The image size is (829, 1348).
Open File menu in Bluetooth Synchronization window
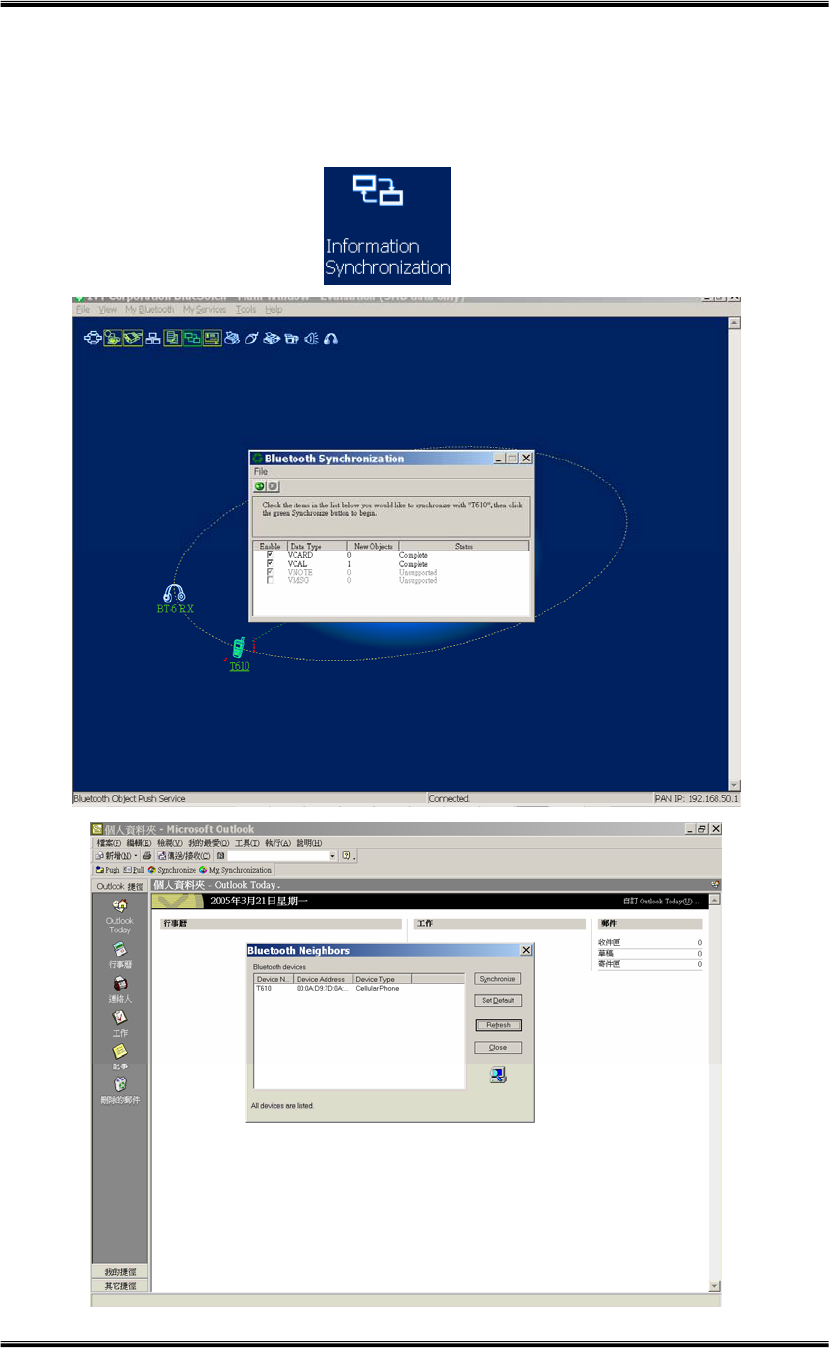[x=261, y=472]
